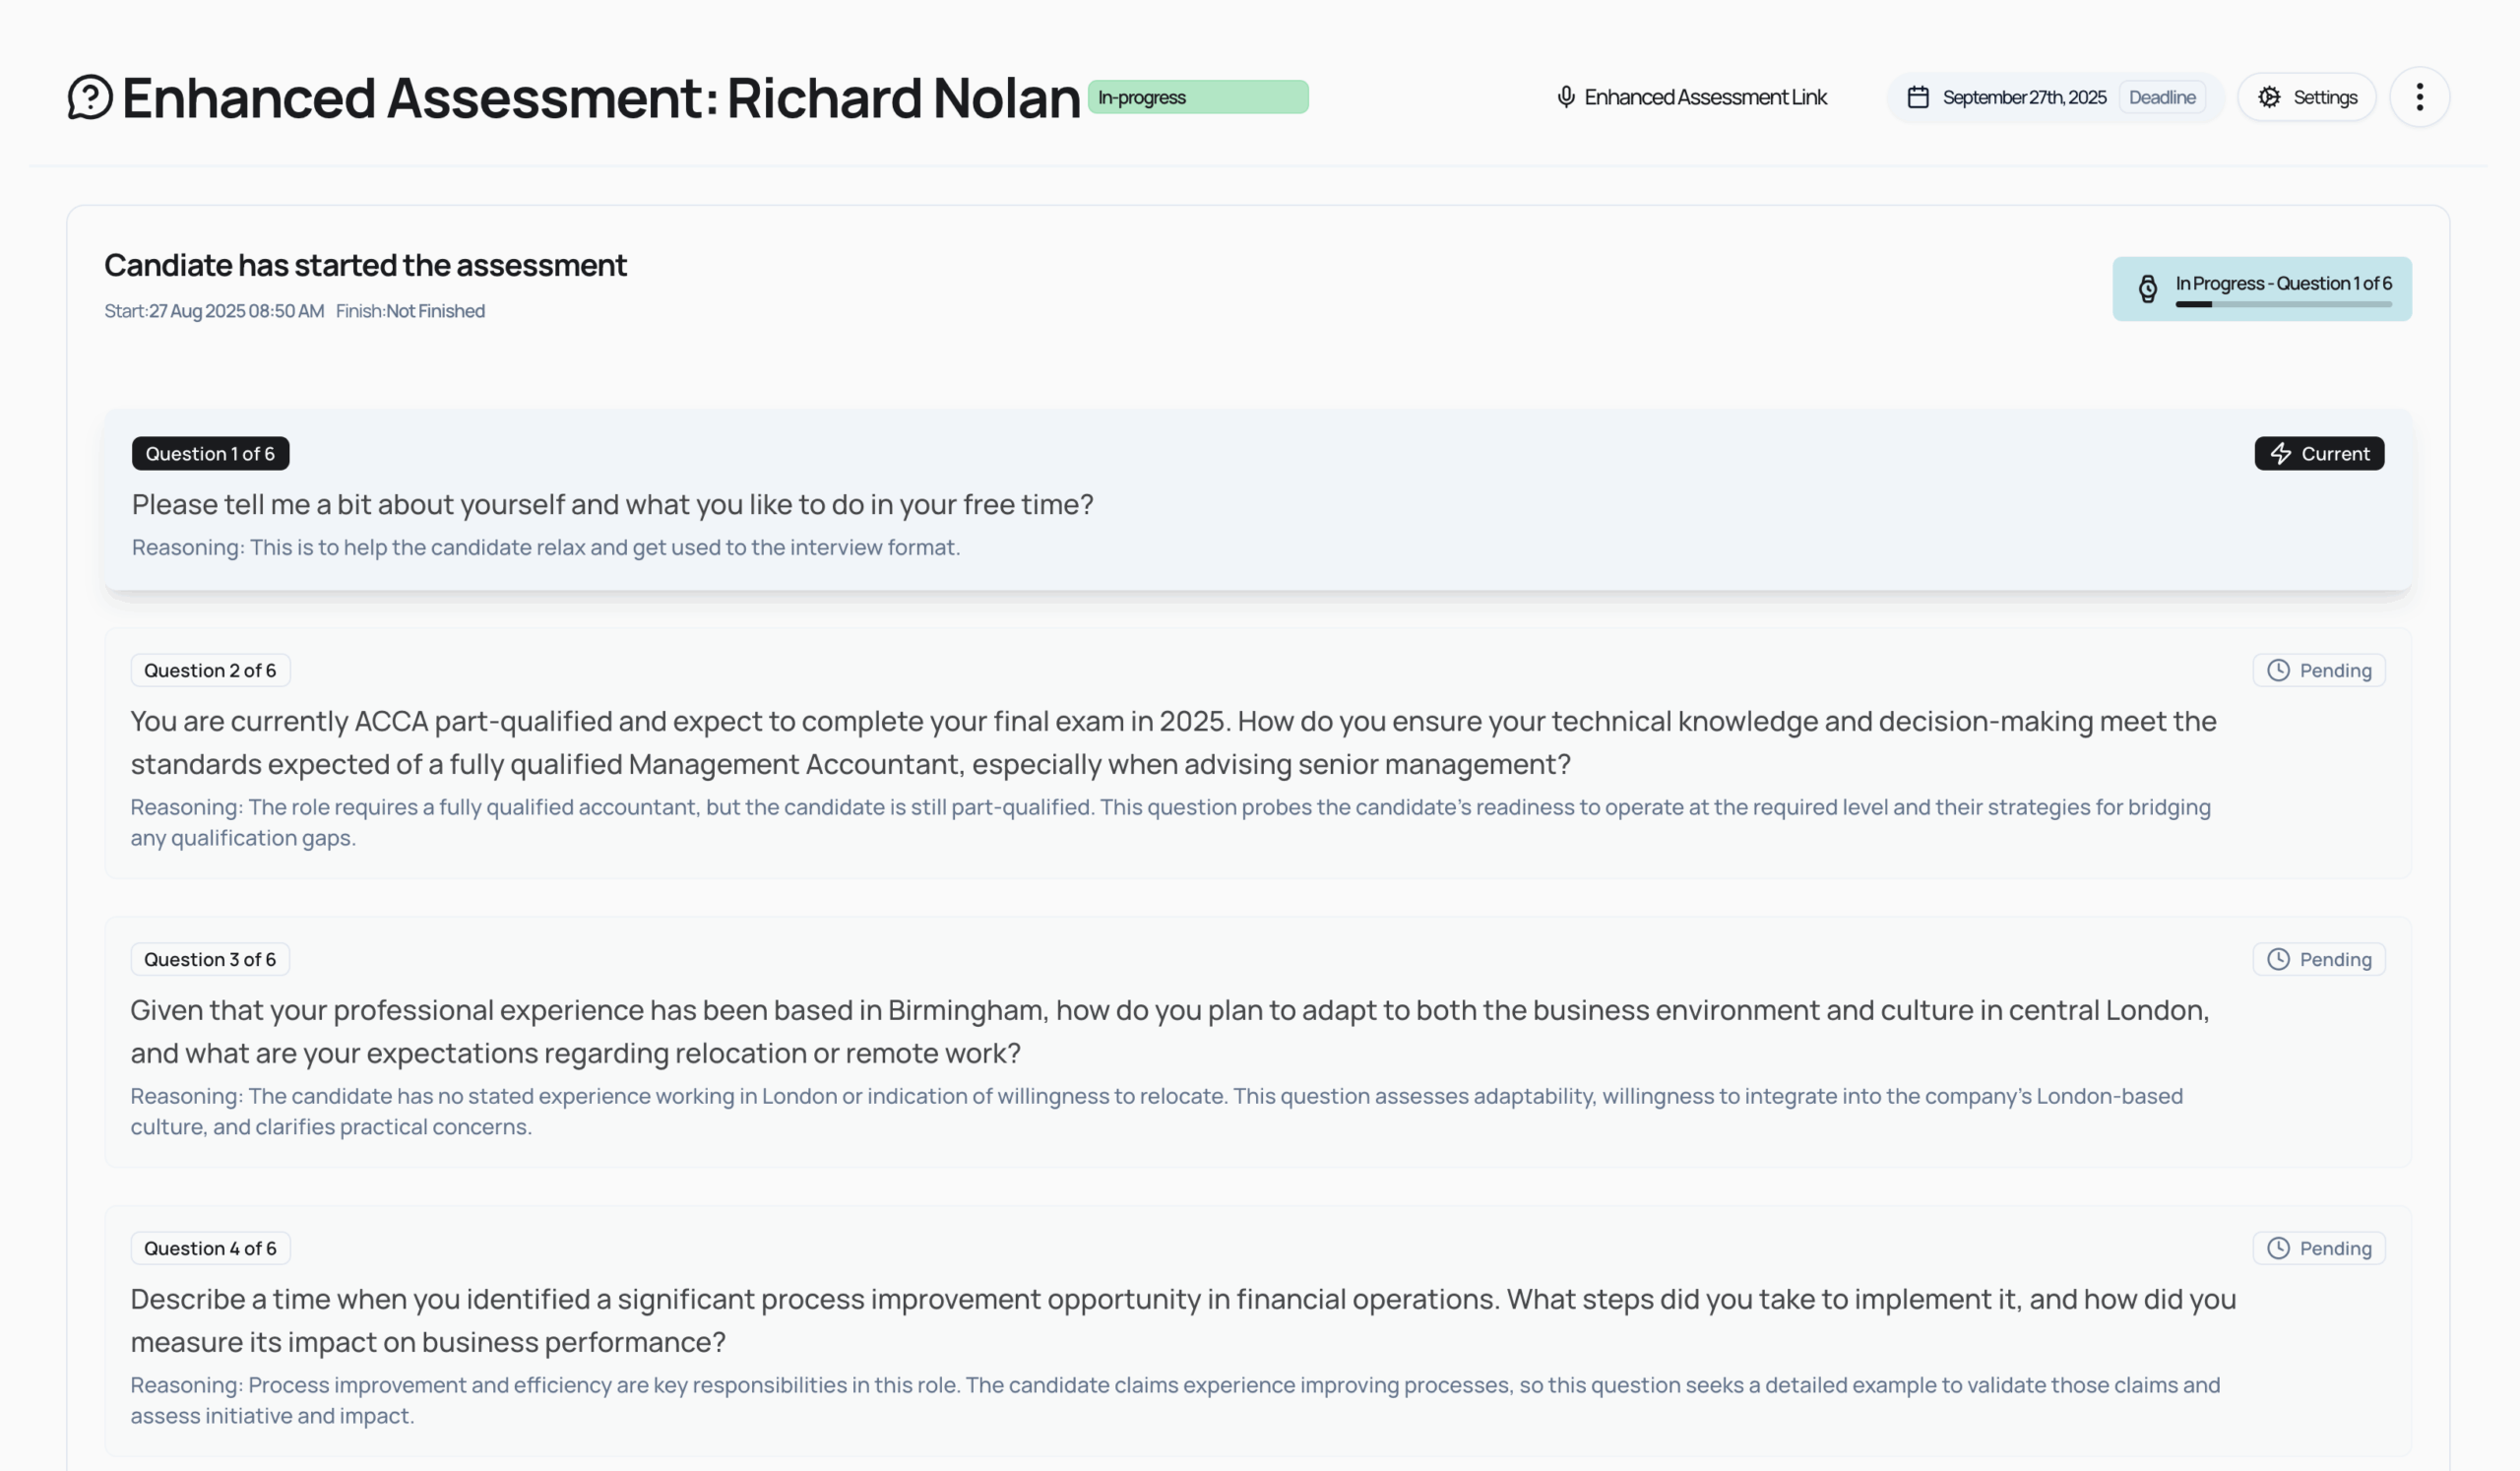Click the Deadline label tag
The height and width of the screenshot is (1471, 2520).
[2162, 97]
